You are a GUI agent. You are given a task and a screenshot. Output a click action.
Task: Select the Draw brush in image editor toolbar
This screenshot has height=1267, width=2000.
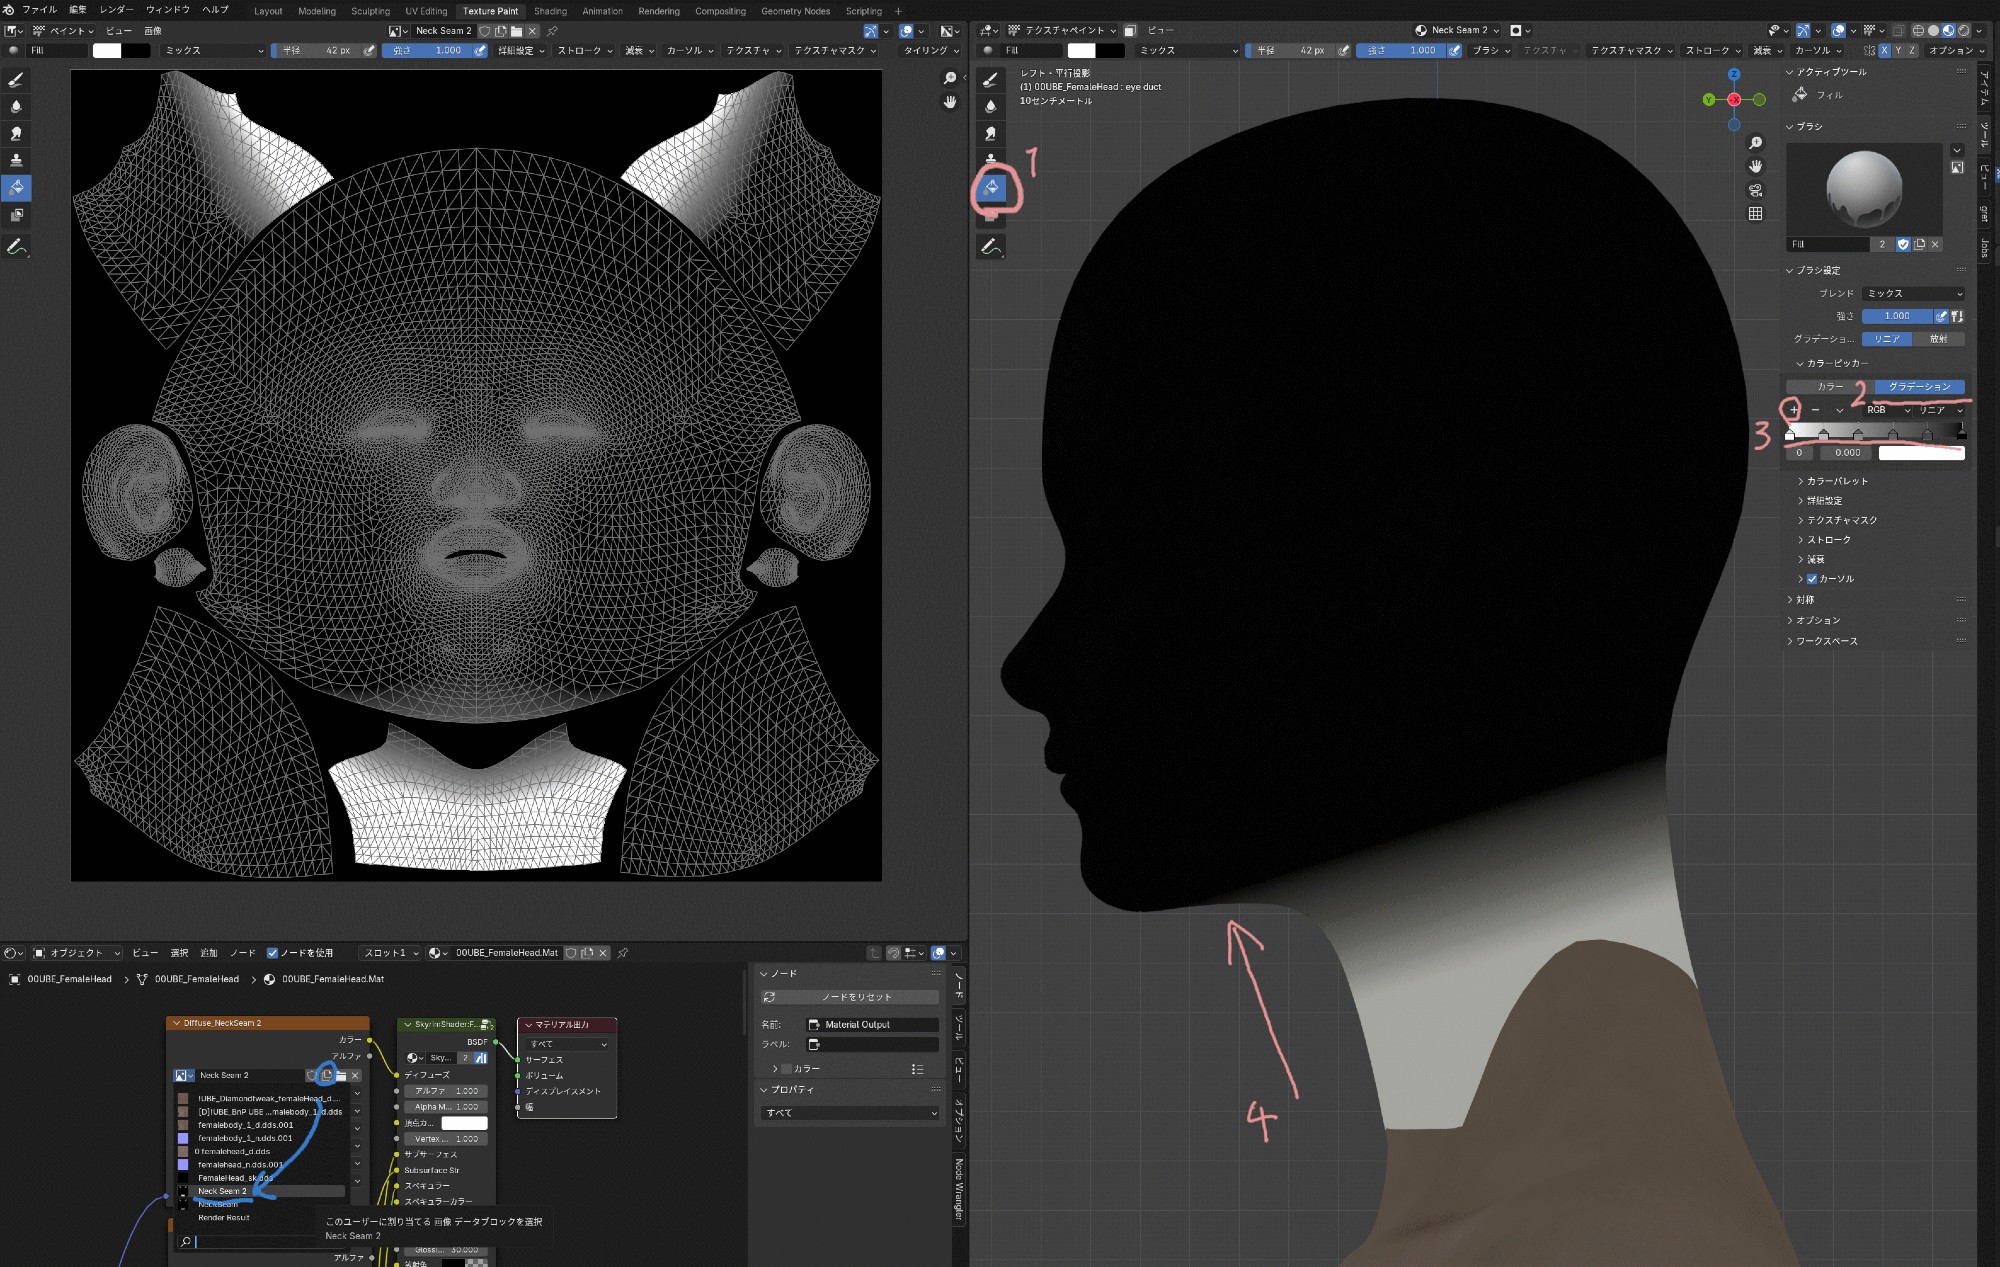pos(16,80)
